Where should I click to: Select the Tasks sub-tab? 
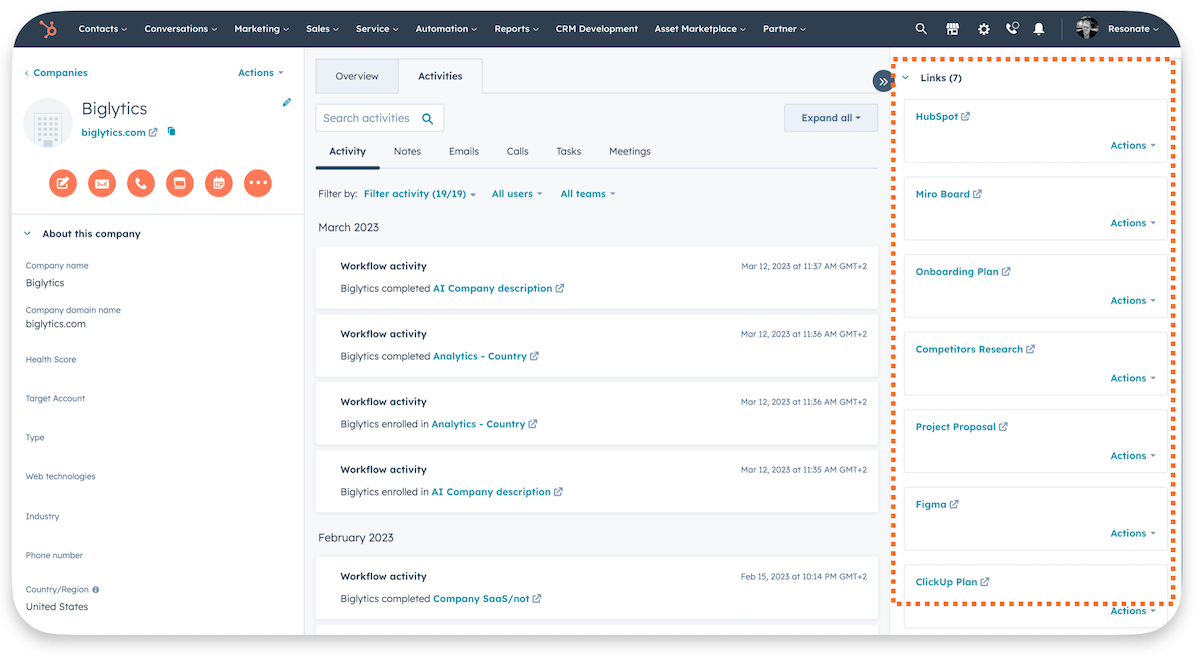tap(569, 151)
